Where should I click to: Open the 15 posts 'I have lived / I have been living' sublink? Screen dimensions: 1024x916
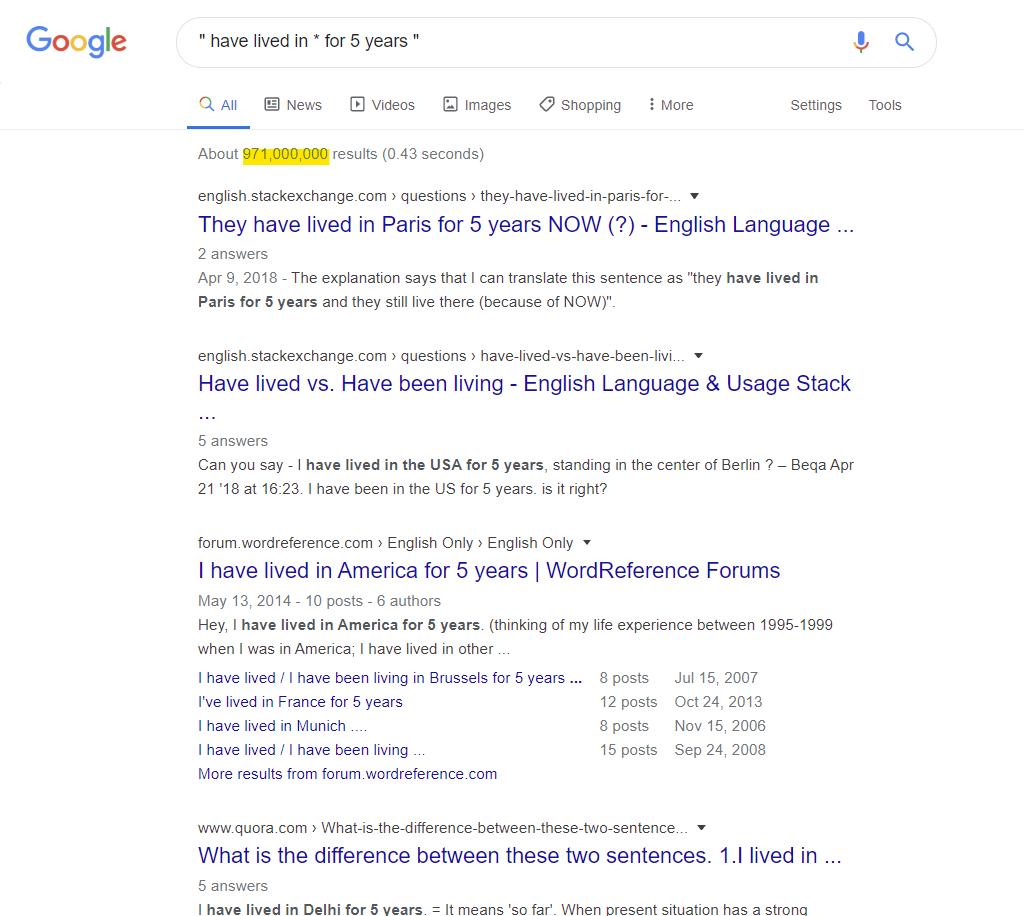pyautogui.click(x=311, y=750)
